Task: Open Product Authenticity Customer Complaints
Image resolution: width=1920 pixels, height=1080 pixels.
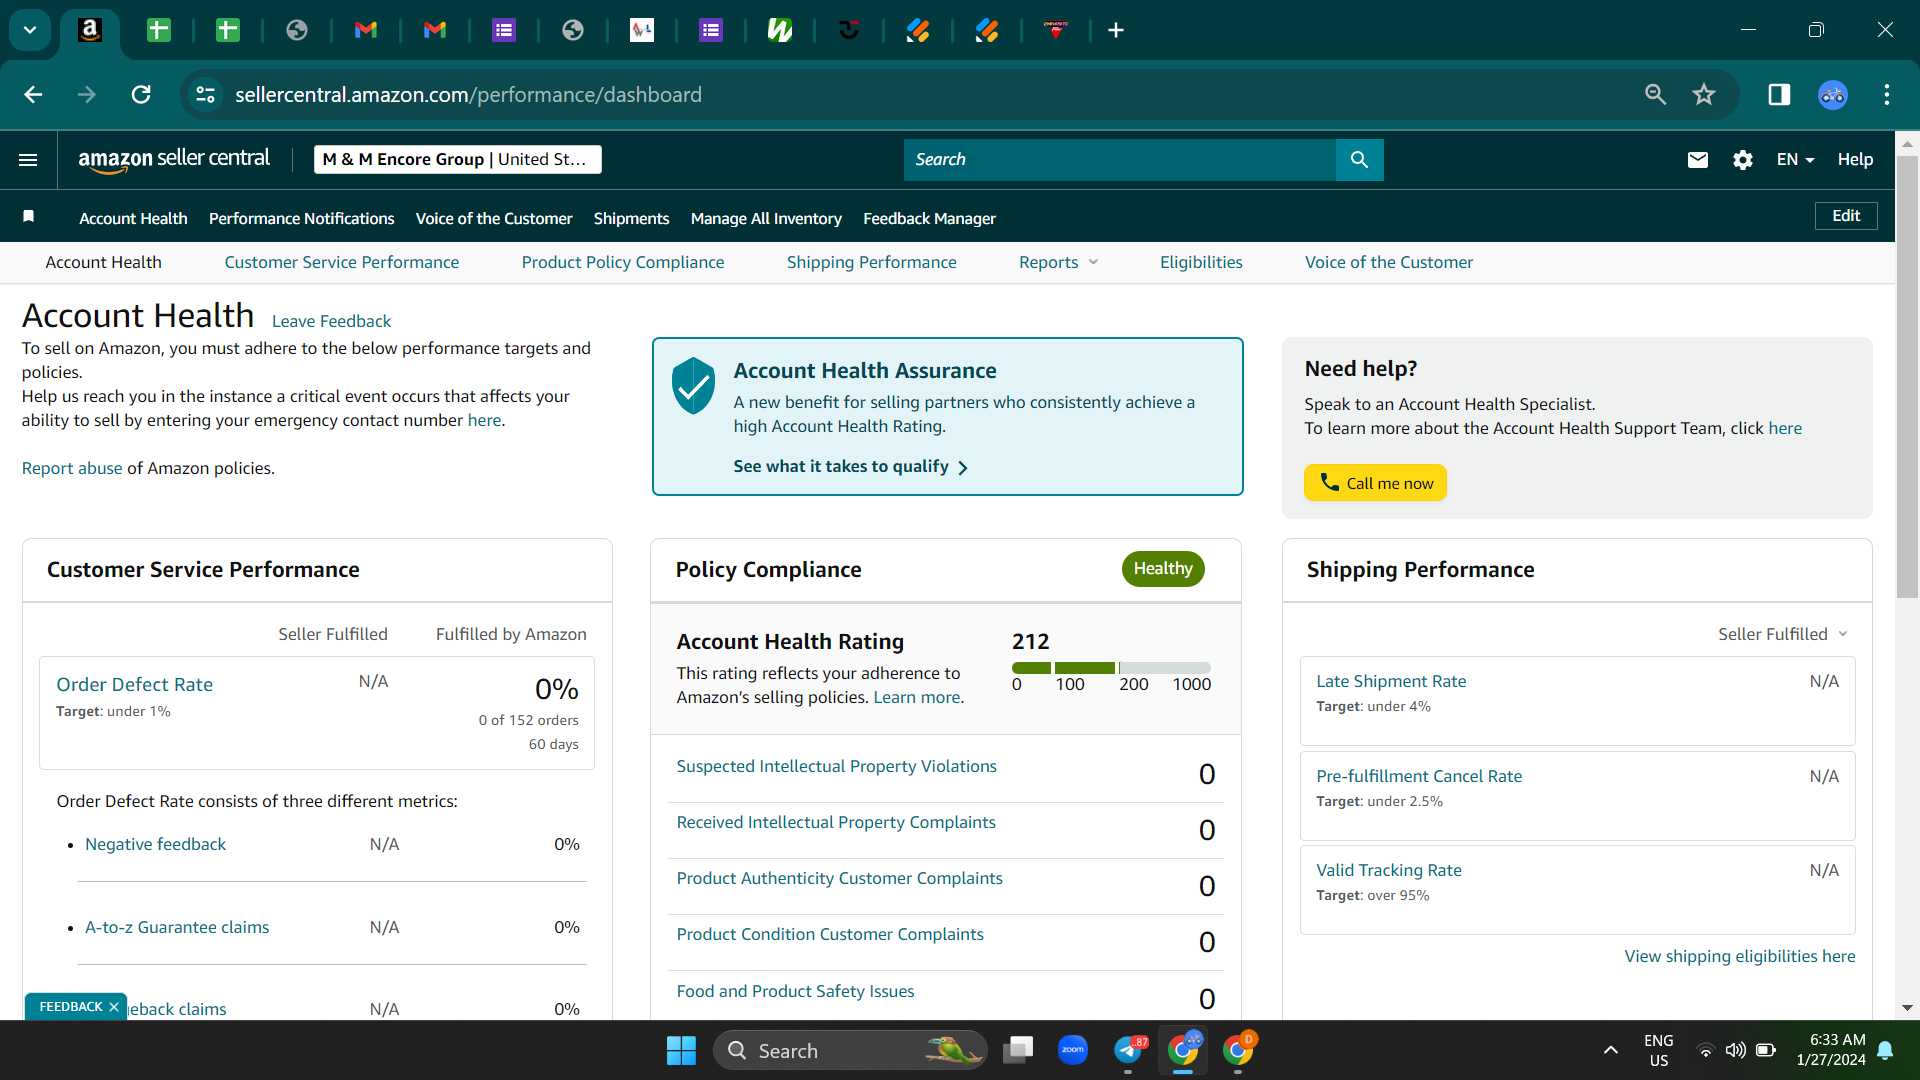Action: 839,878
